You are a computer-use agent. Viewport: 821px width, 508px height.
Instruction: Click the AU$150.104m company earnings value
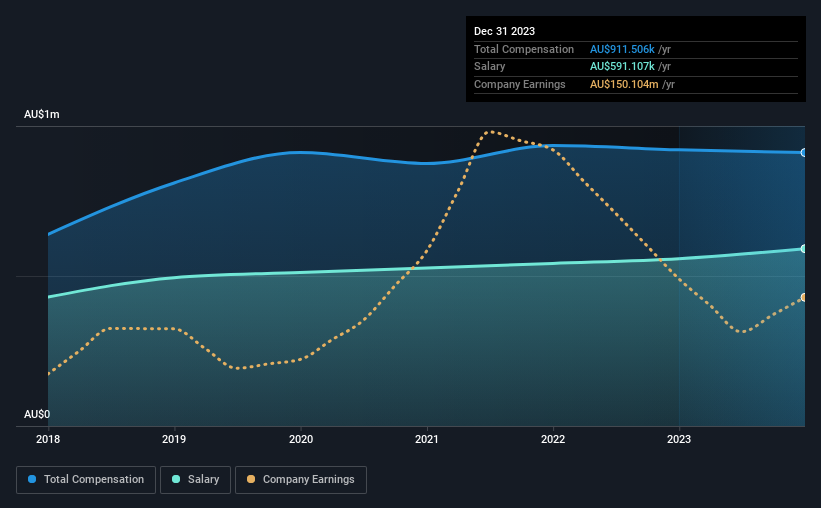(624, 84)
